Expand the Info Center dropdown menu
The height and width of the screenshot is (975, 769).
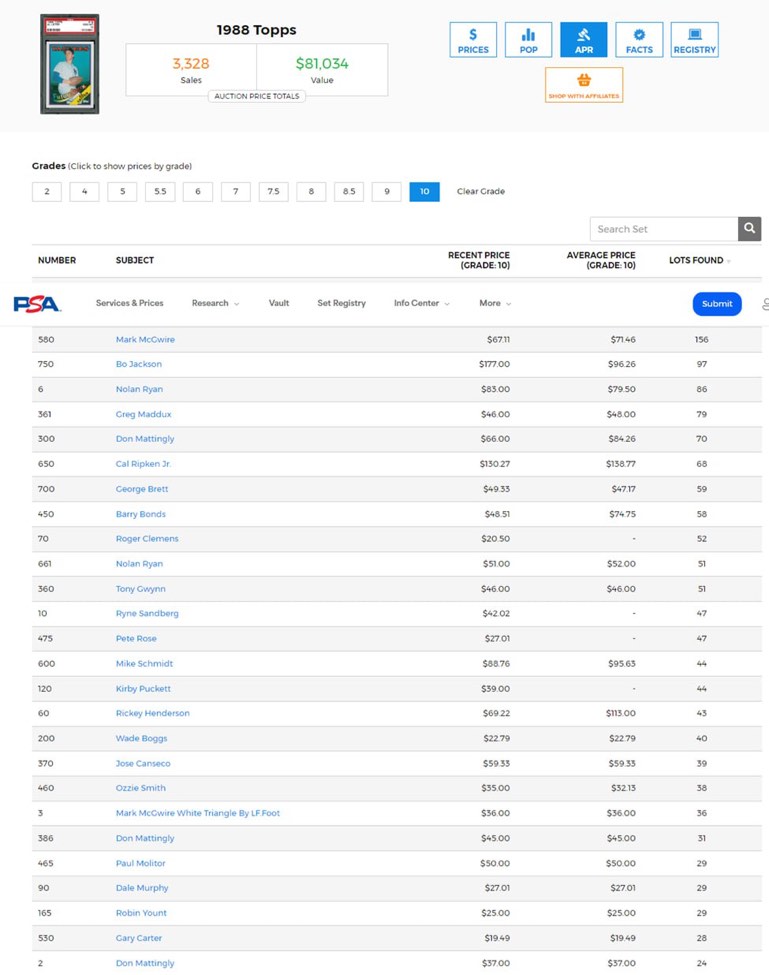coord(421,303)
